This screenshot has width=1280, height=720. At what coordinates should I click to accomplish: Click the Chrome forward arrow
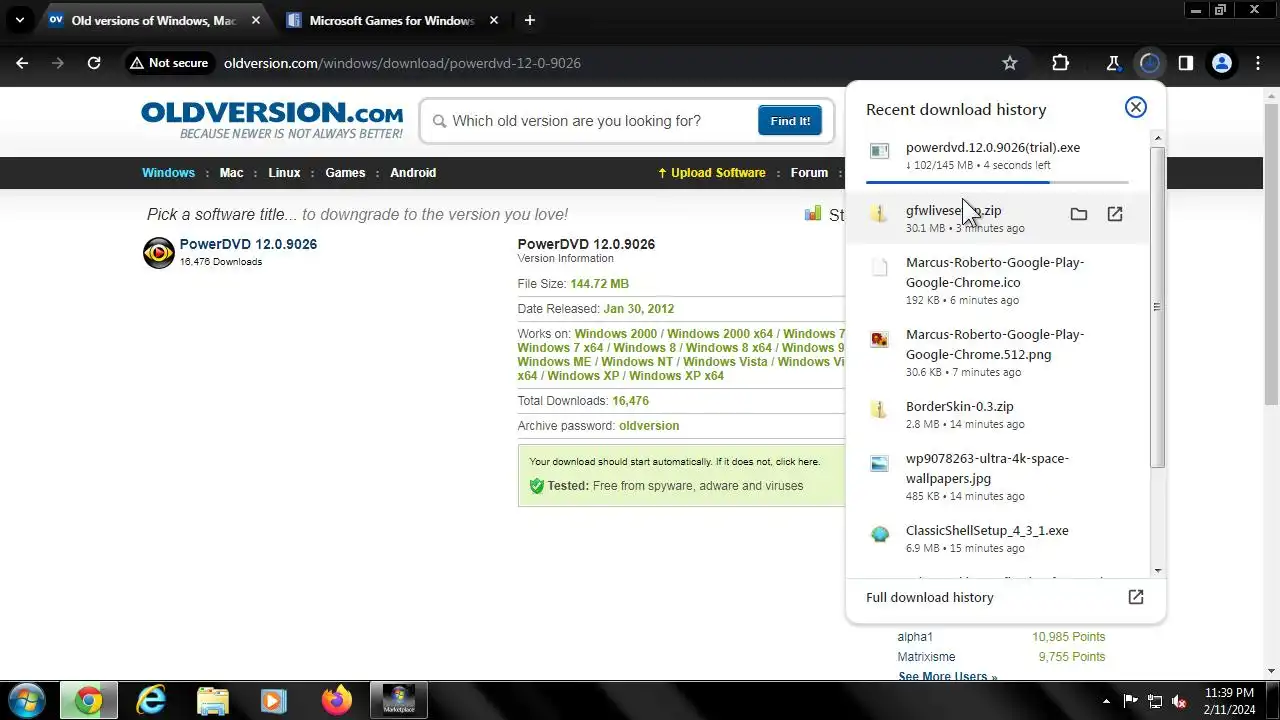click(58, 63)
